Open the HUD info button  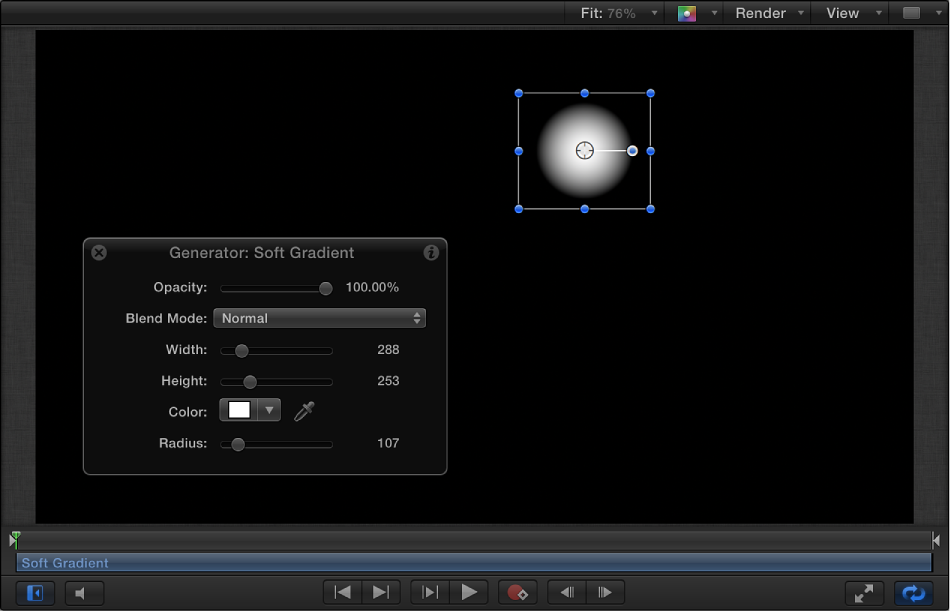pyautogui.click(x=431, y=253)
